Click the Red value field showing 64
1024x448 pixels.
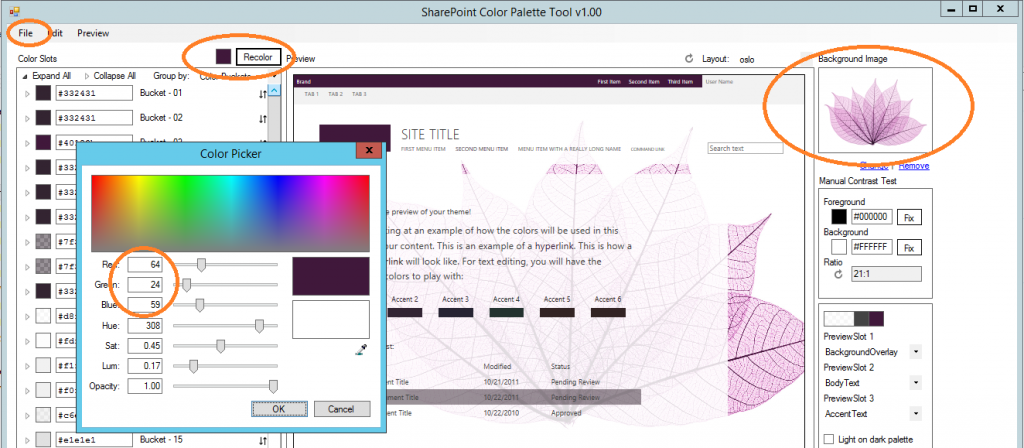click(x=145, y=264)
